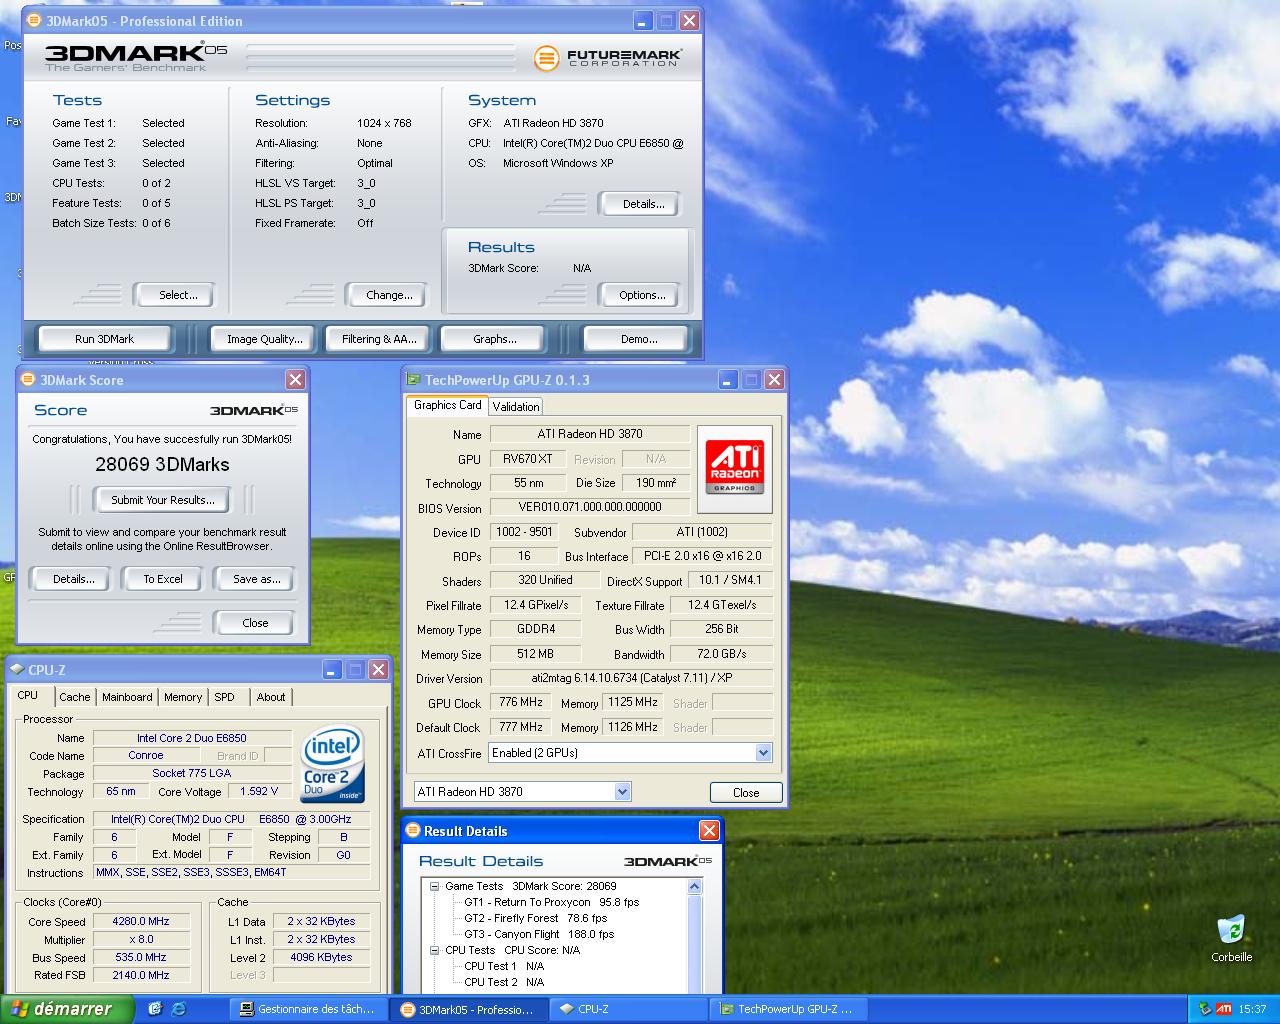Screen dimensions: 1280x1024
Task: Open the Cache tab in CPU-Z
Action: pos(74,697)
